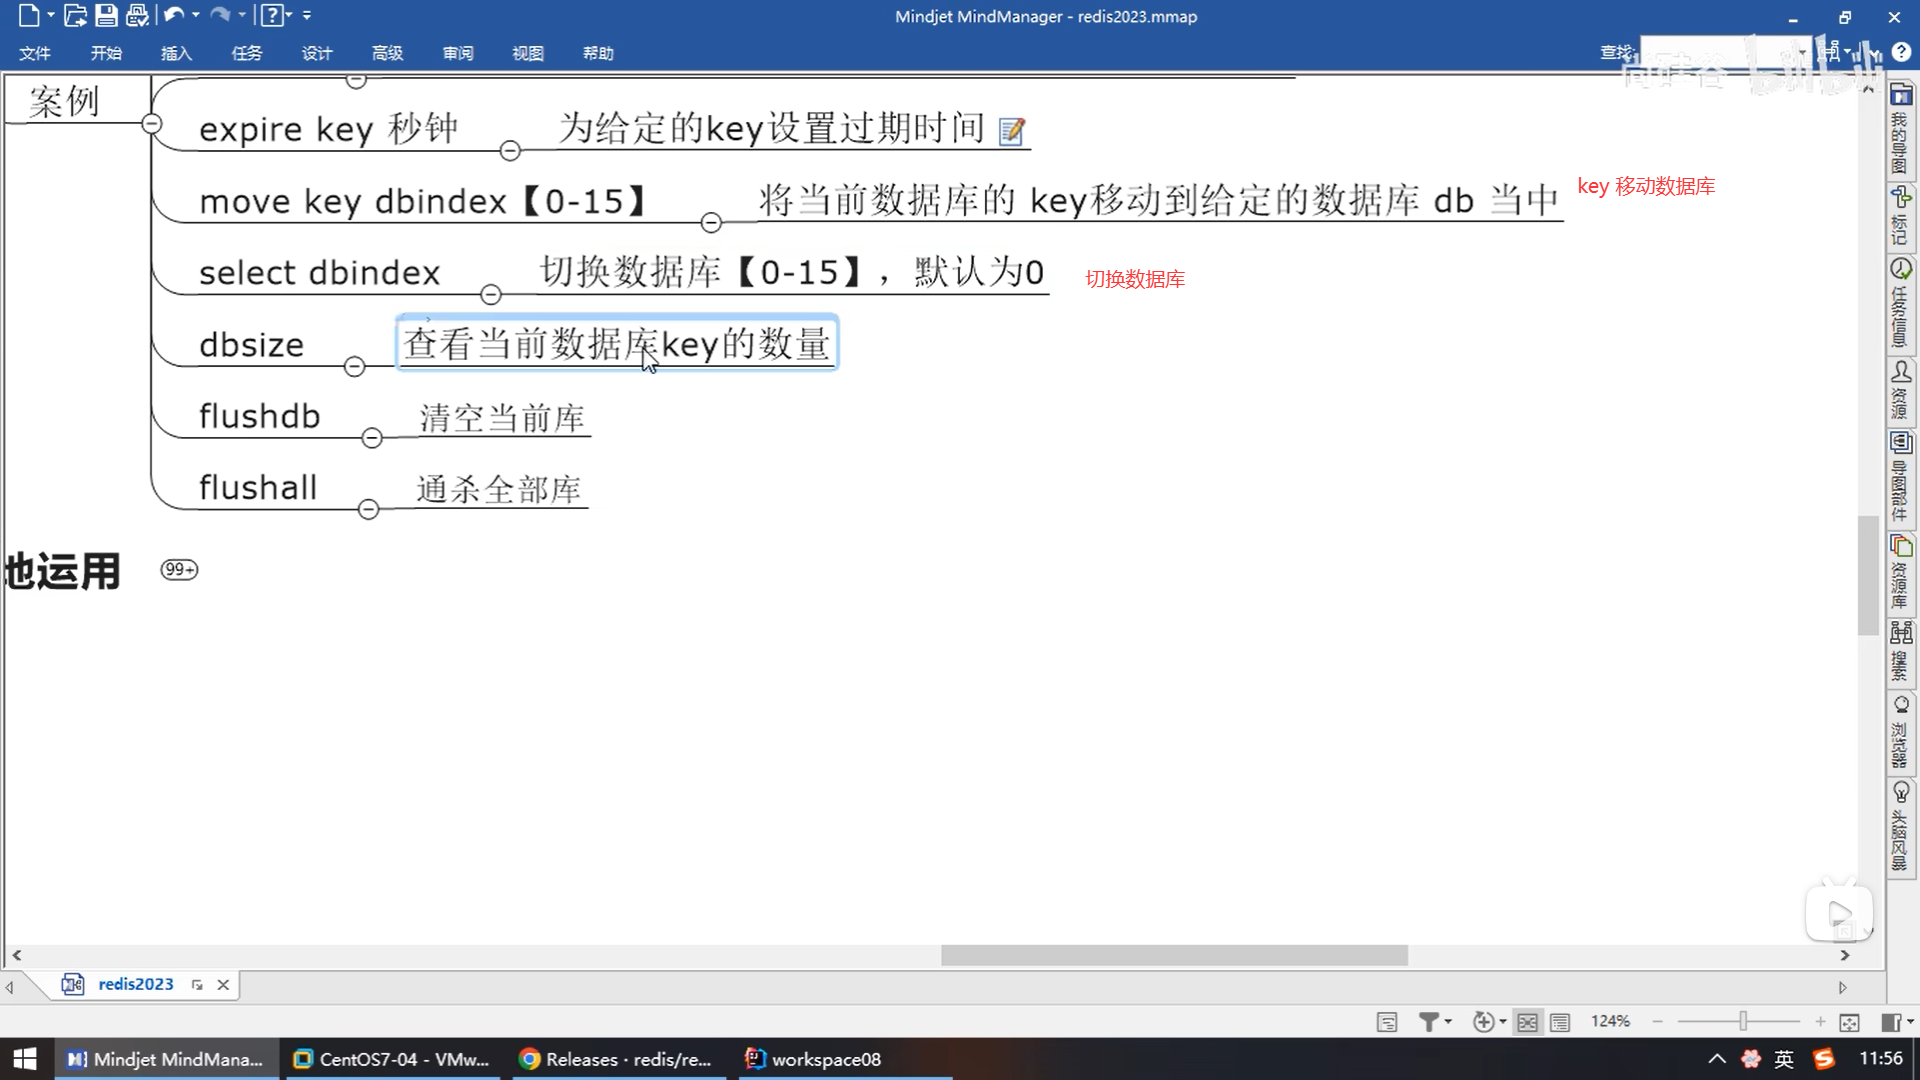Toggle map view mode in status bar
This screenshot has height=1080, width=1920.
point(1527,1022)
